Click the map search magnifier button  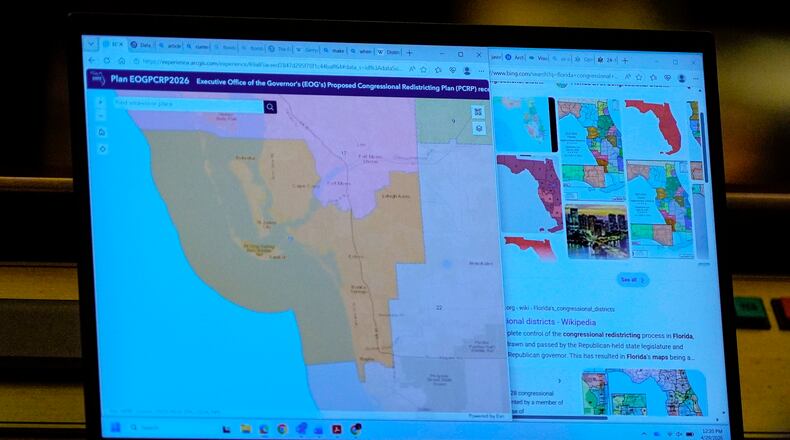tap(270, 107)
